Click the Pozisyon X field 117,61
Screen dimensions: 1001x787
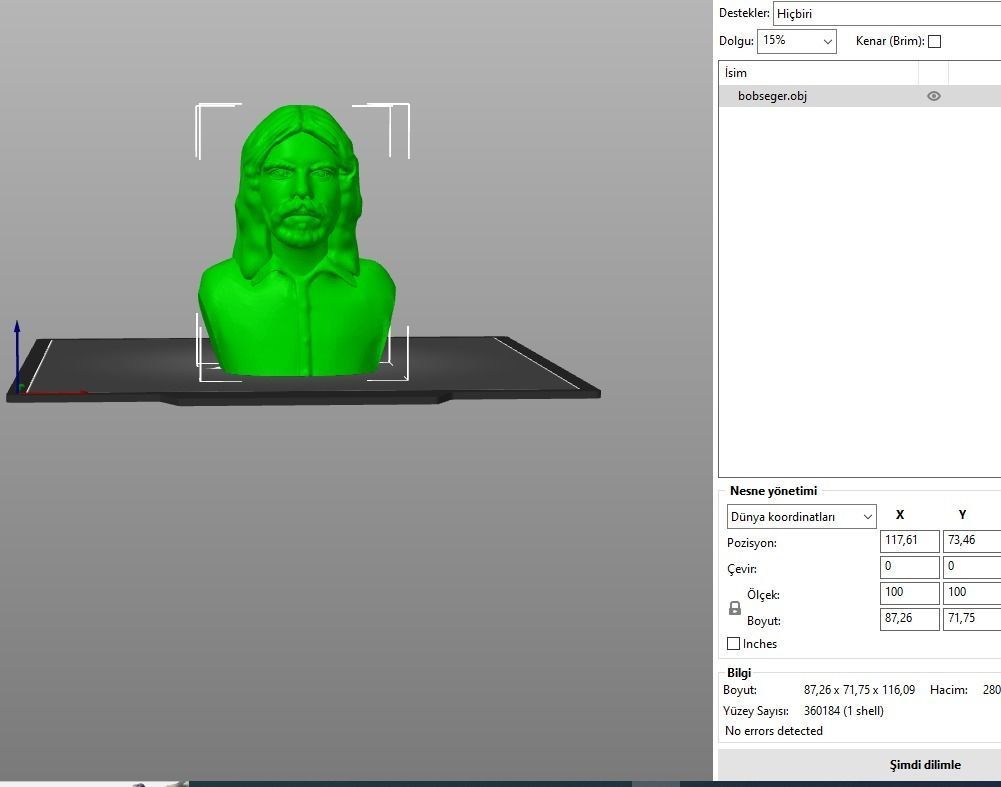coord(910,541)
